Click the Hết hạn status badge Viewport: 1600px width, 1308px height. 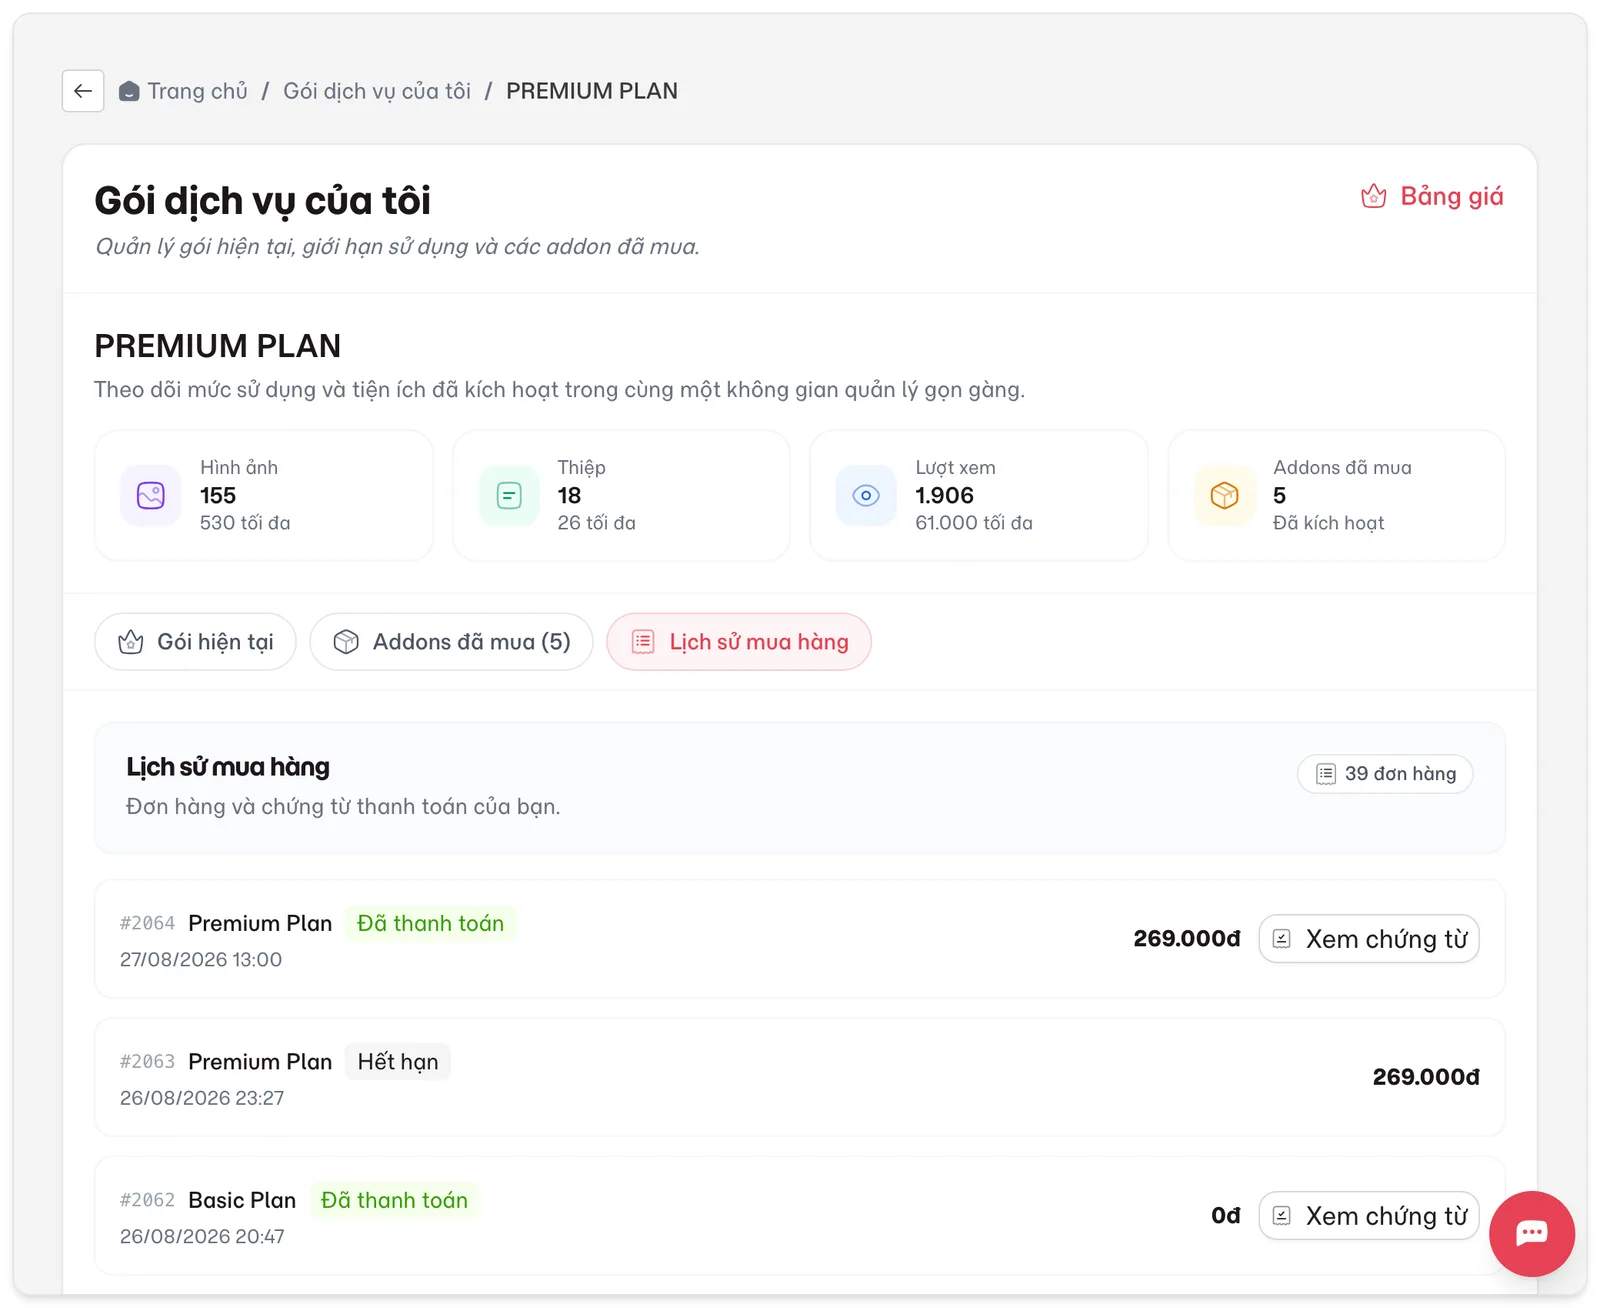pos(398,1062)
